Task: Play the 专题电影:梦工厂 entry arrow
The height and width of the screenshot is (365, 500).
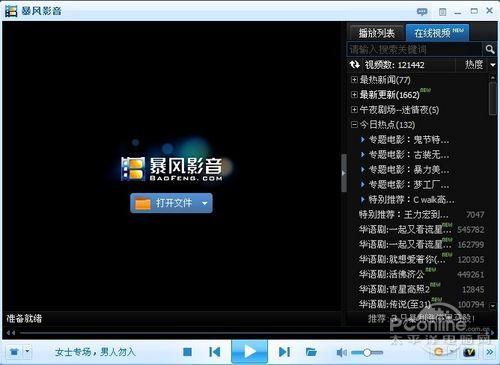Action: (363, 184)
